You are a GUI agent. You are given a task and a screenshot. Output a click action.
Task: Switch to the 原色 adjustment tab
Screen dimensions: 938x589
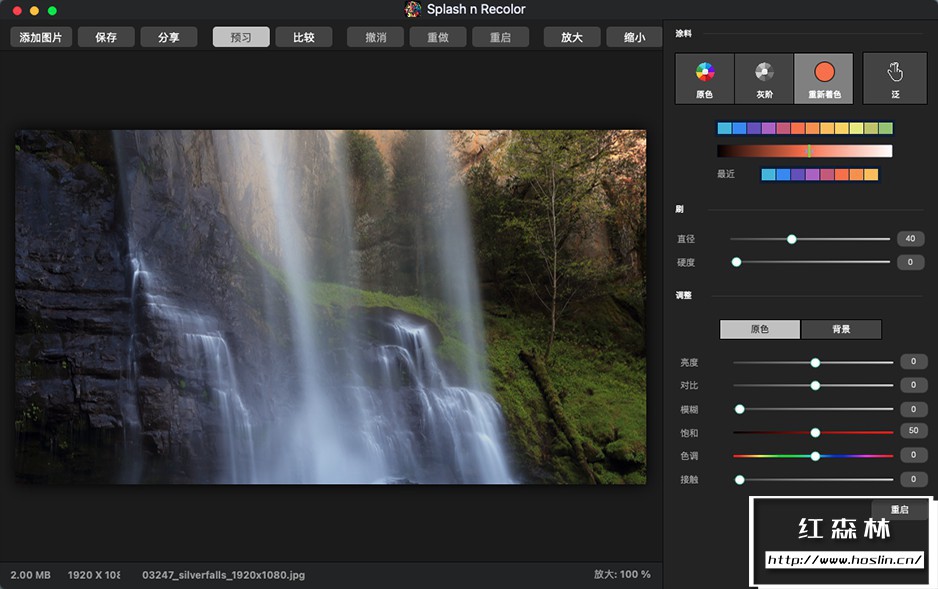coord(760,329)
